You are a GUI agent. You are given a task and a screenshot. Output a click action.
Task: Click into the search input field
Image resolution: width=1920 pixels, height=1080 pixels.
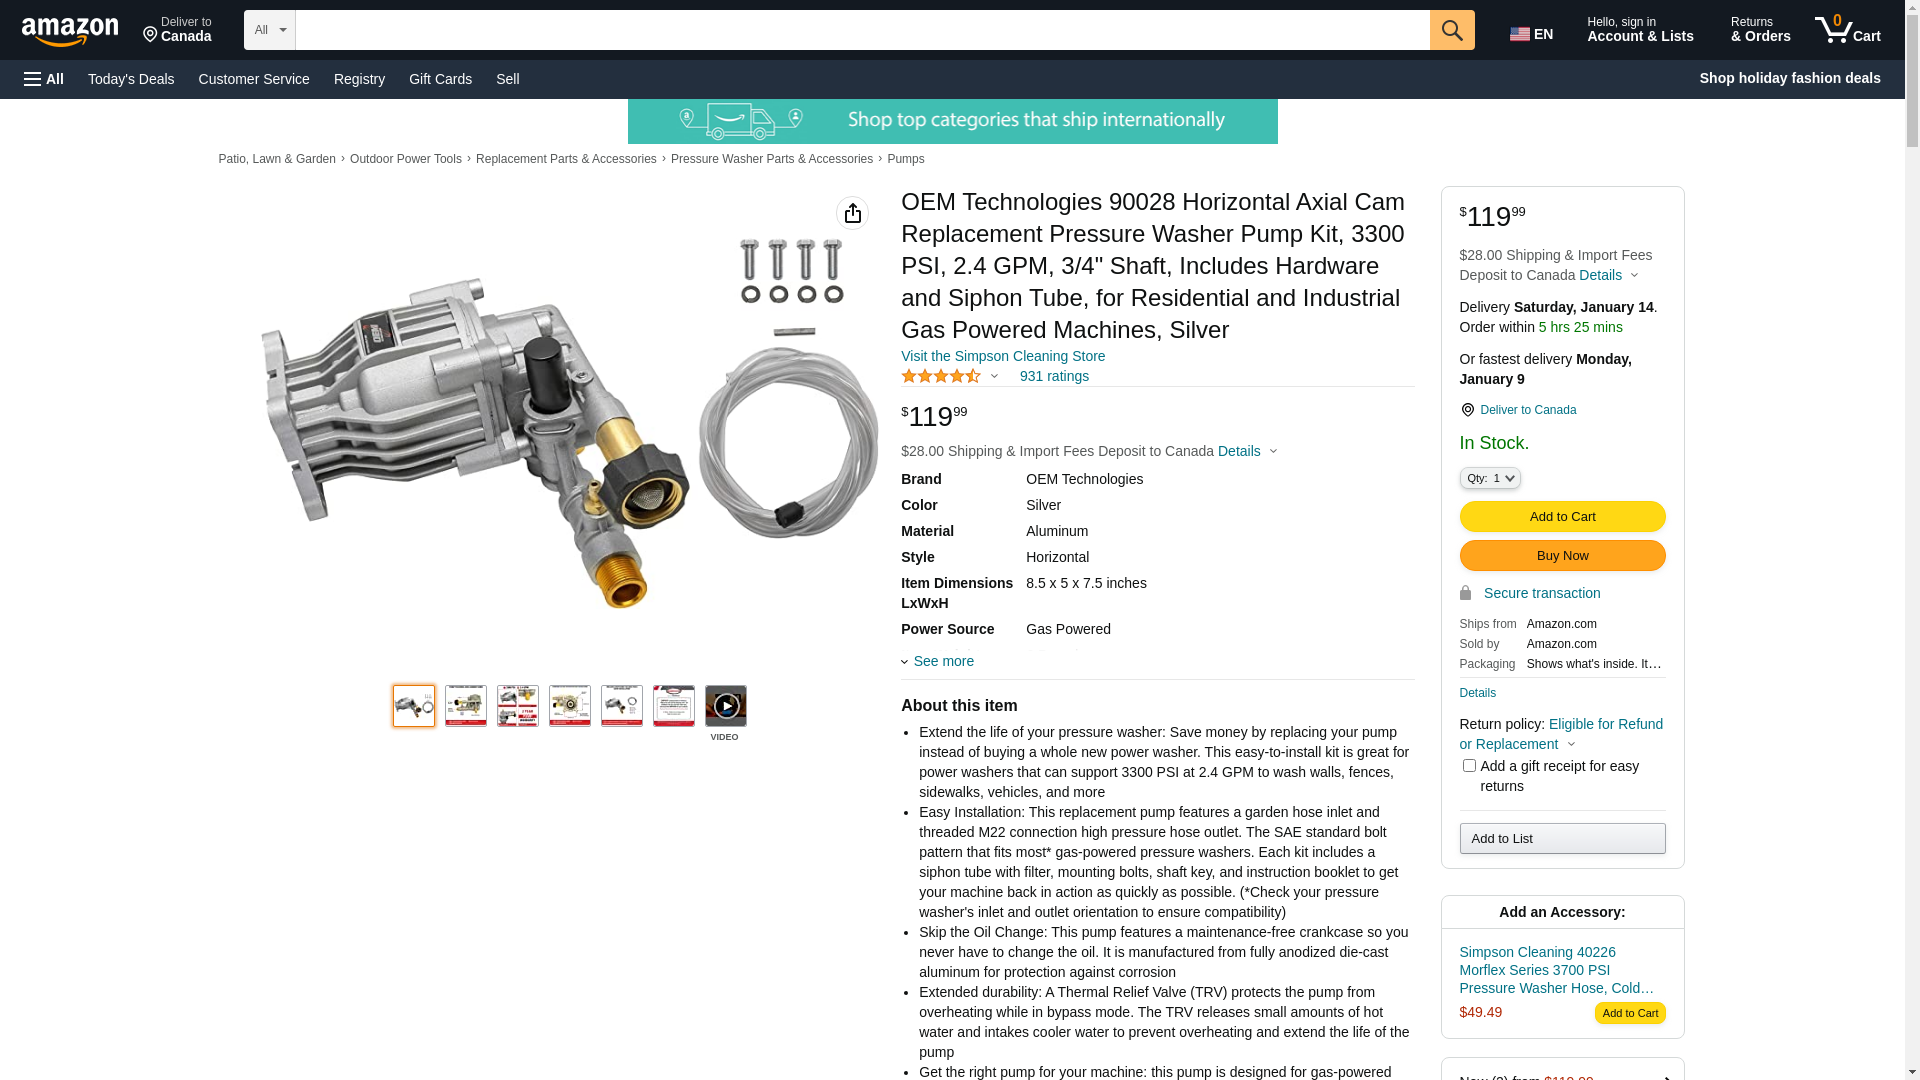862,30
